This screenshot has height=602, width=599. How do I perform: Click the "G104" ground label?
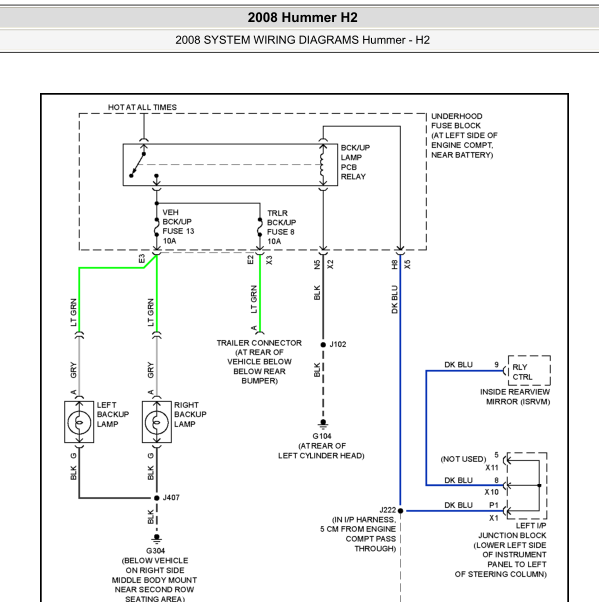click(x=322, y=436)
